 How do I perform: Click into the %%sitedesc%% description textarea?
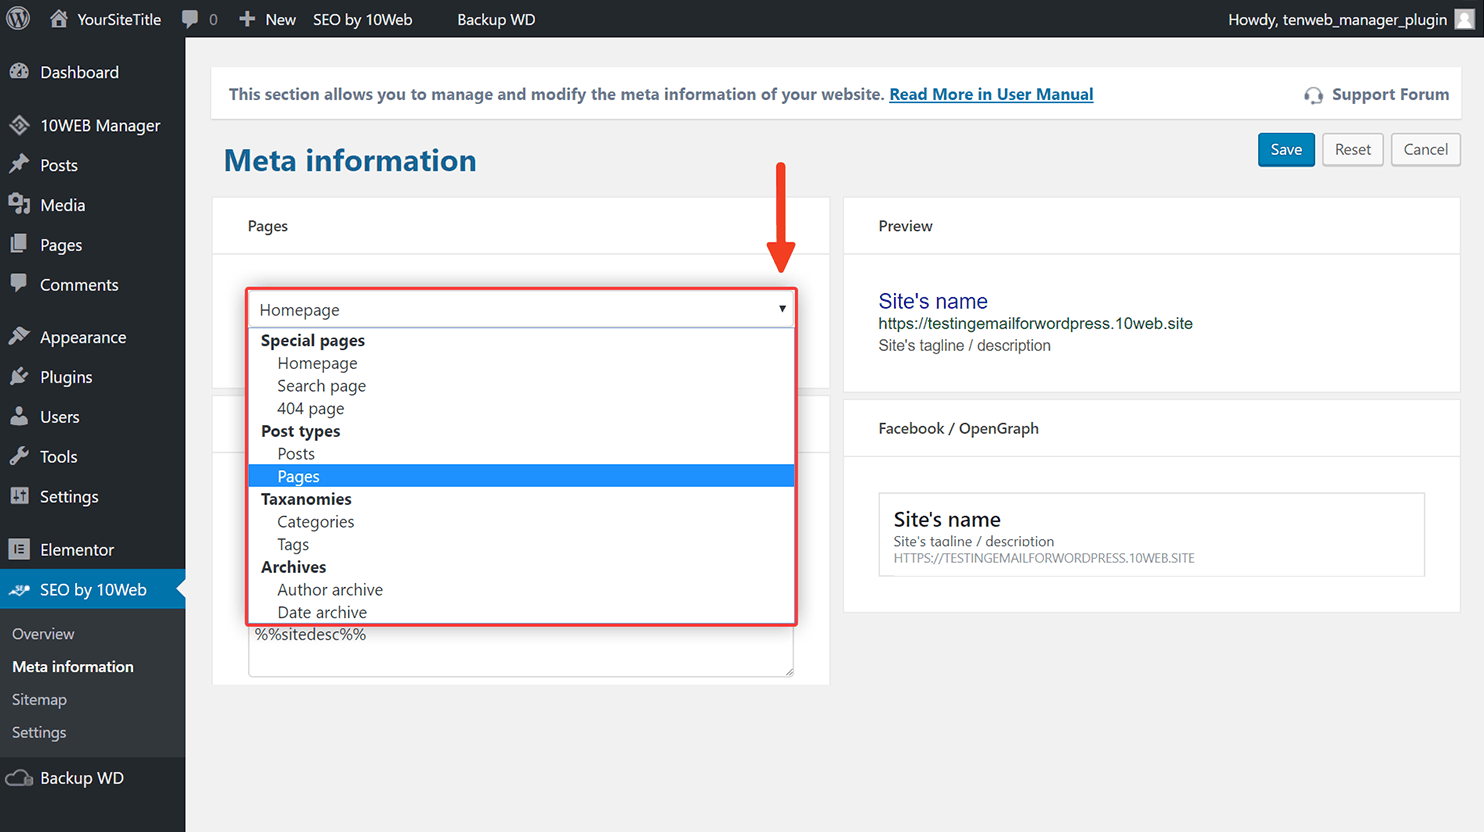click(x=521, y=651)
